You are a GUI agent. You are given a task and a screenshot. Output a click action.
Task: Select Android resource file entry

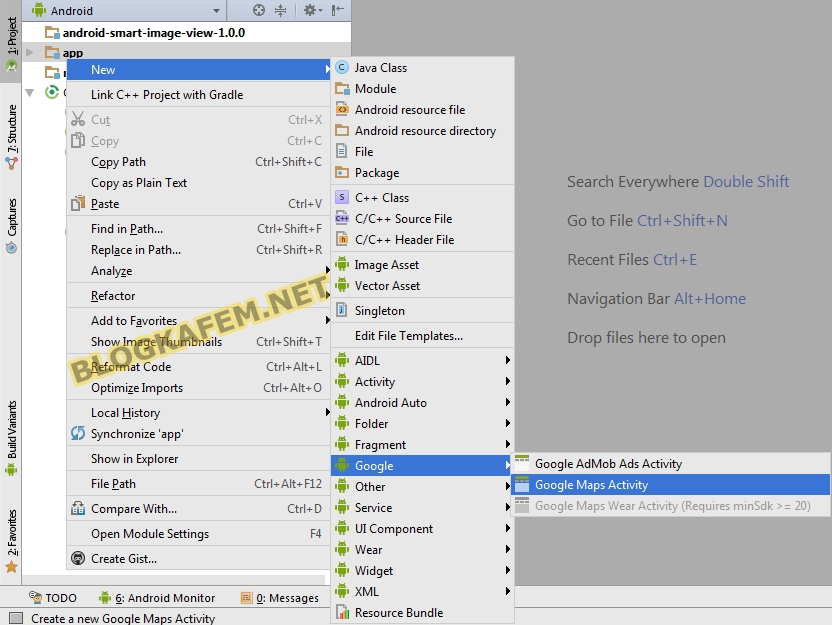click(x=422, y=110)
